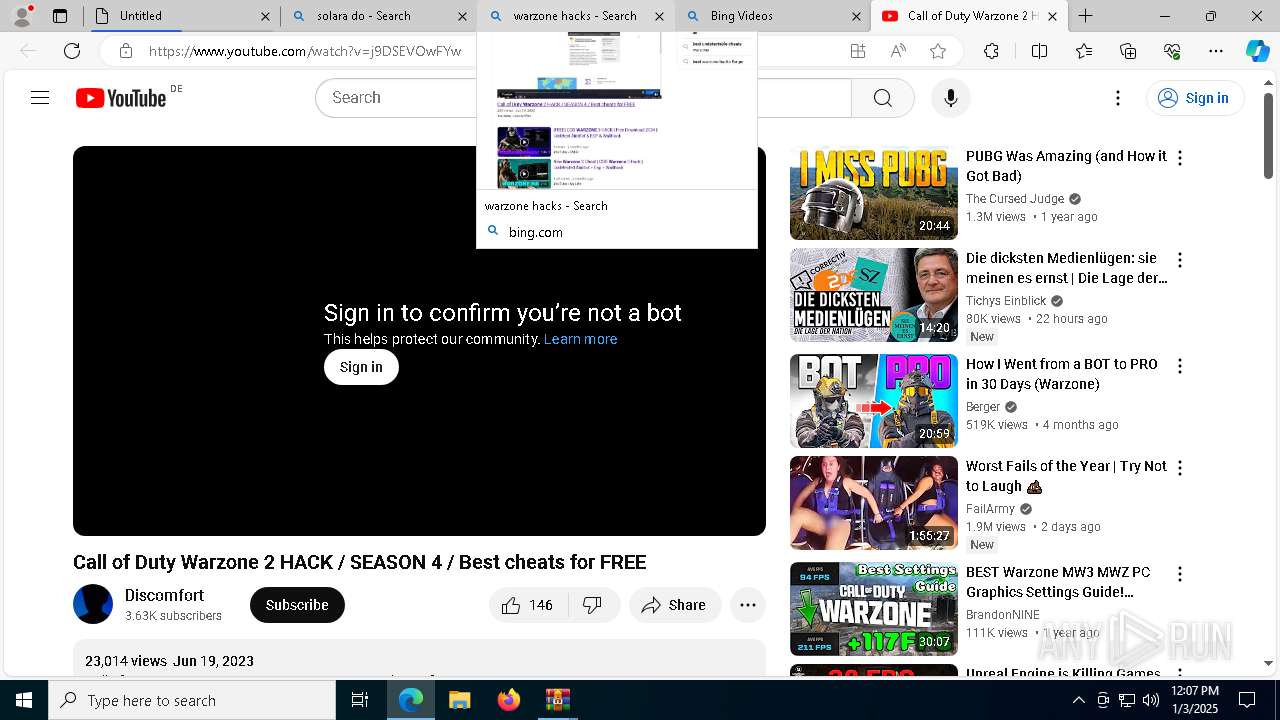Open Edge split screen icon
The width and height of the screenshot is (1280, 720).
(1039, 51)
